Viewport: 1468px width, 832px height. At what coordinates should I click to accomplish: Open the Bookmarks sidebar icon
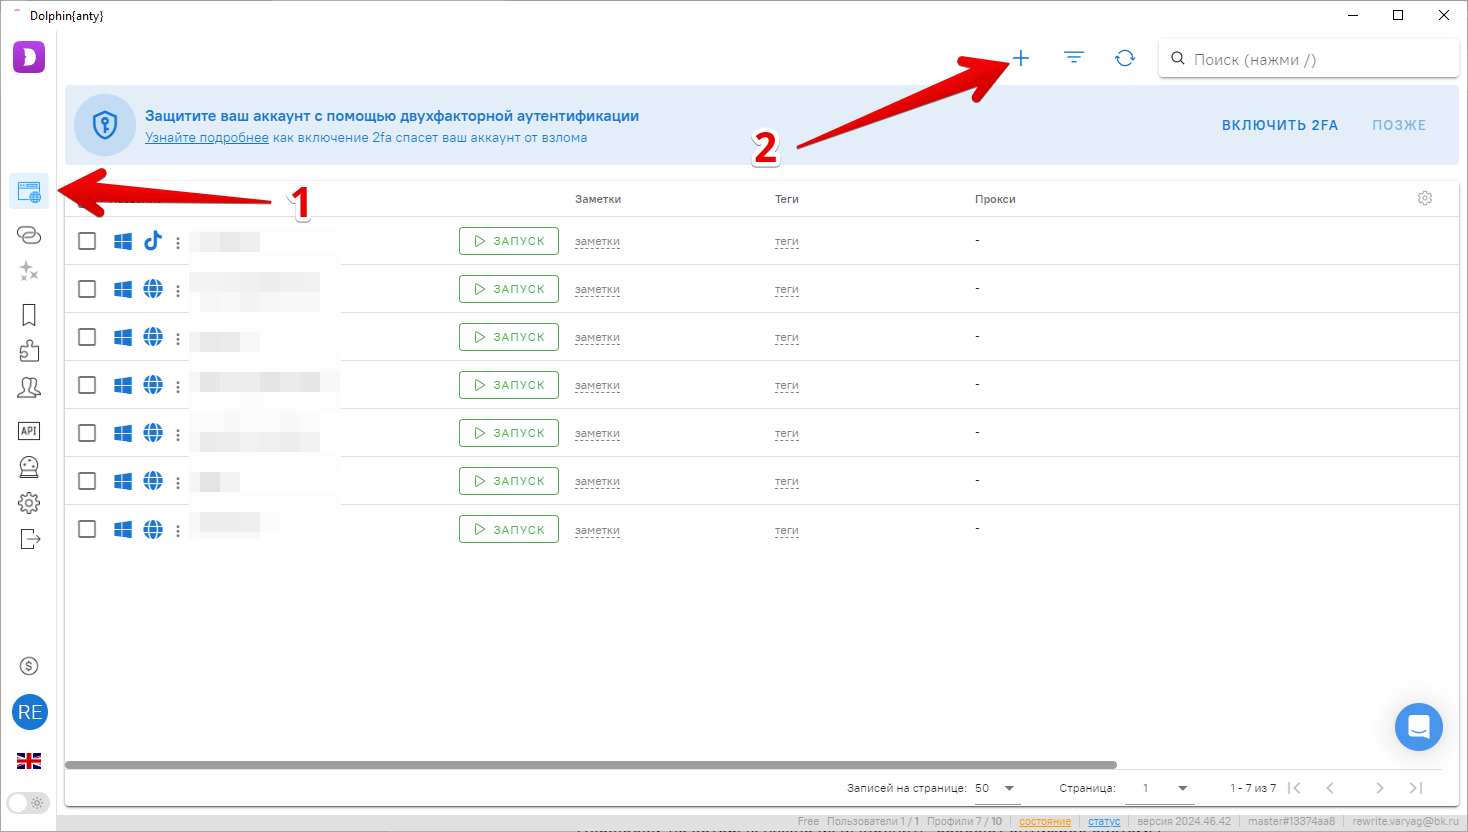29,315
